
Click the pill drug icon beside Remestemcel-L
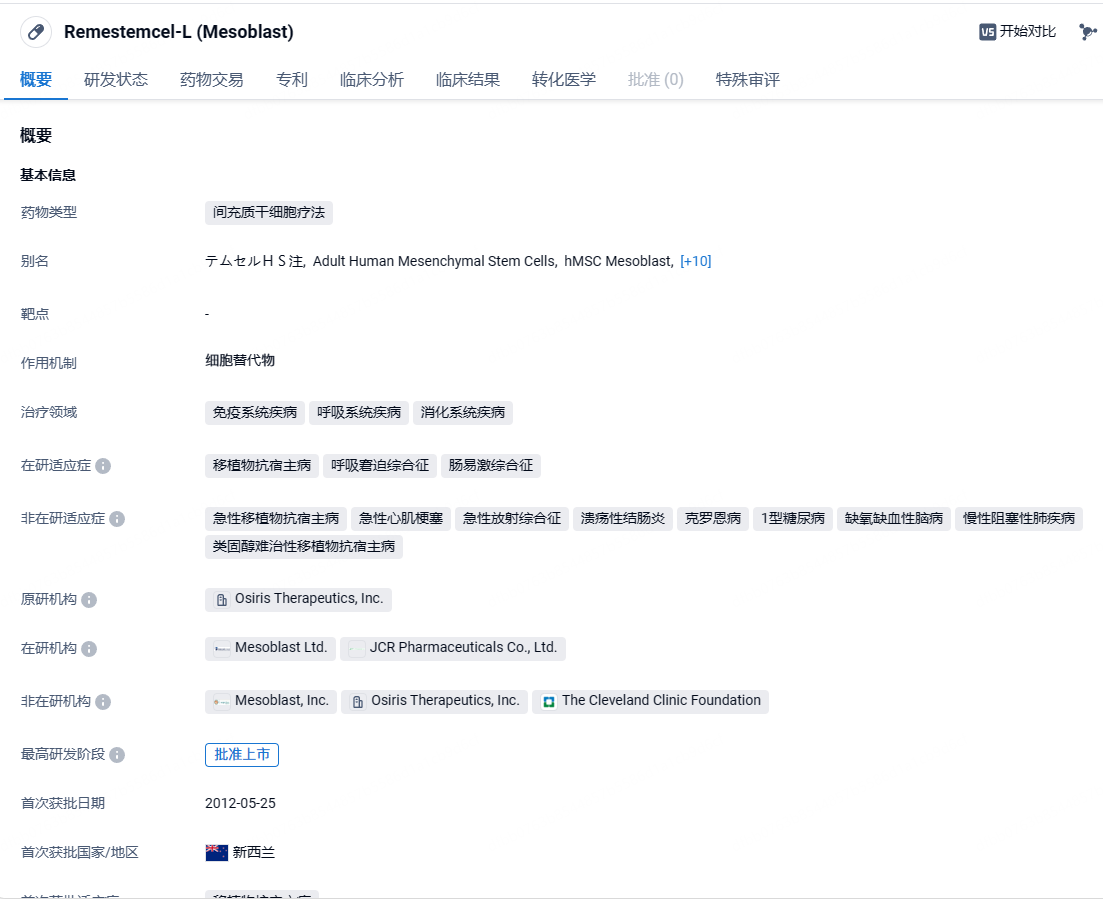click(36, 32)
